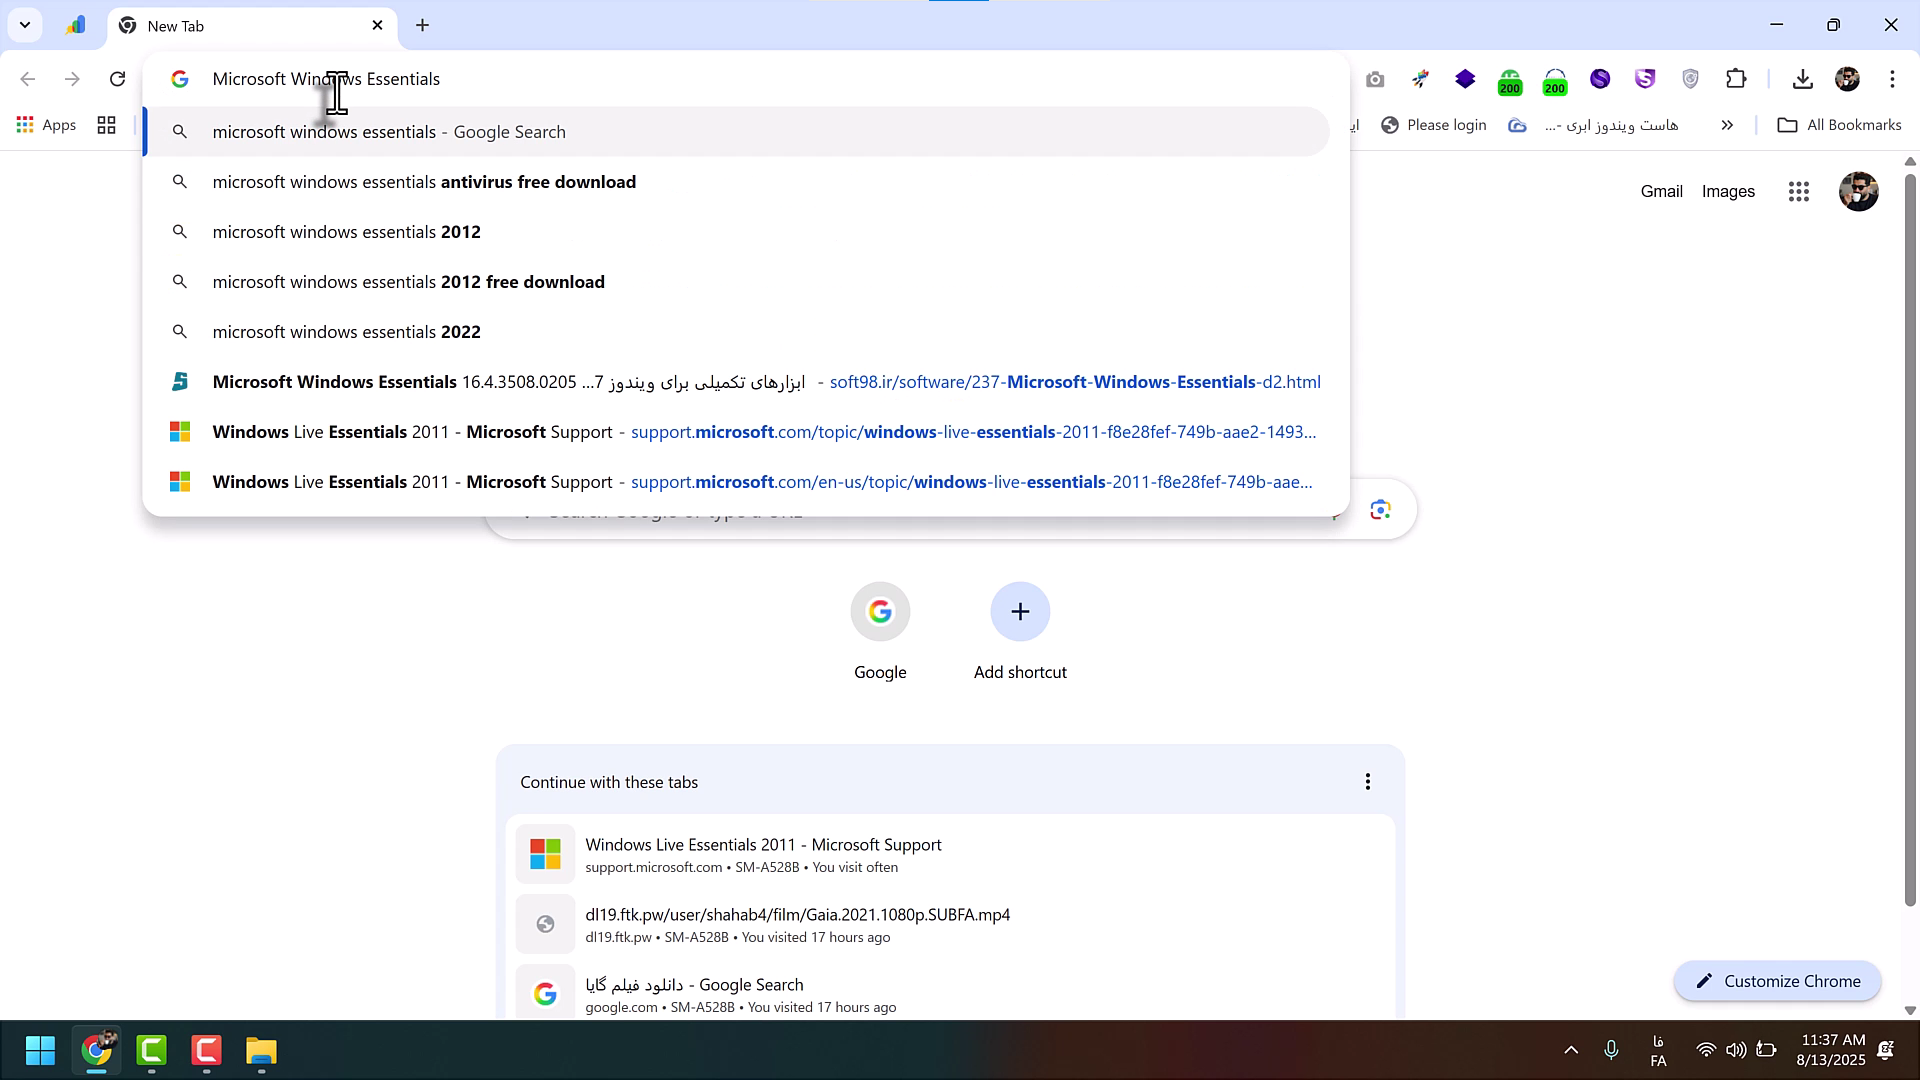
Task: Click the purple stacked-layers extension icon
Action: coord(1465,79)
